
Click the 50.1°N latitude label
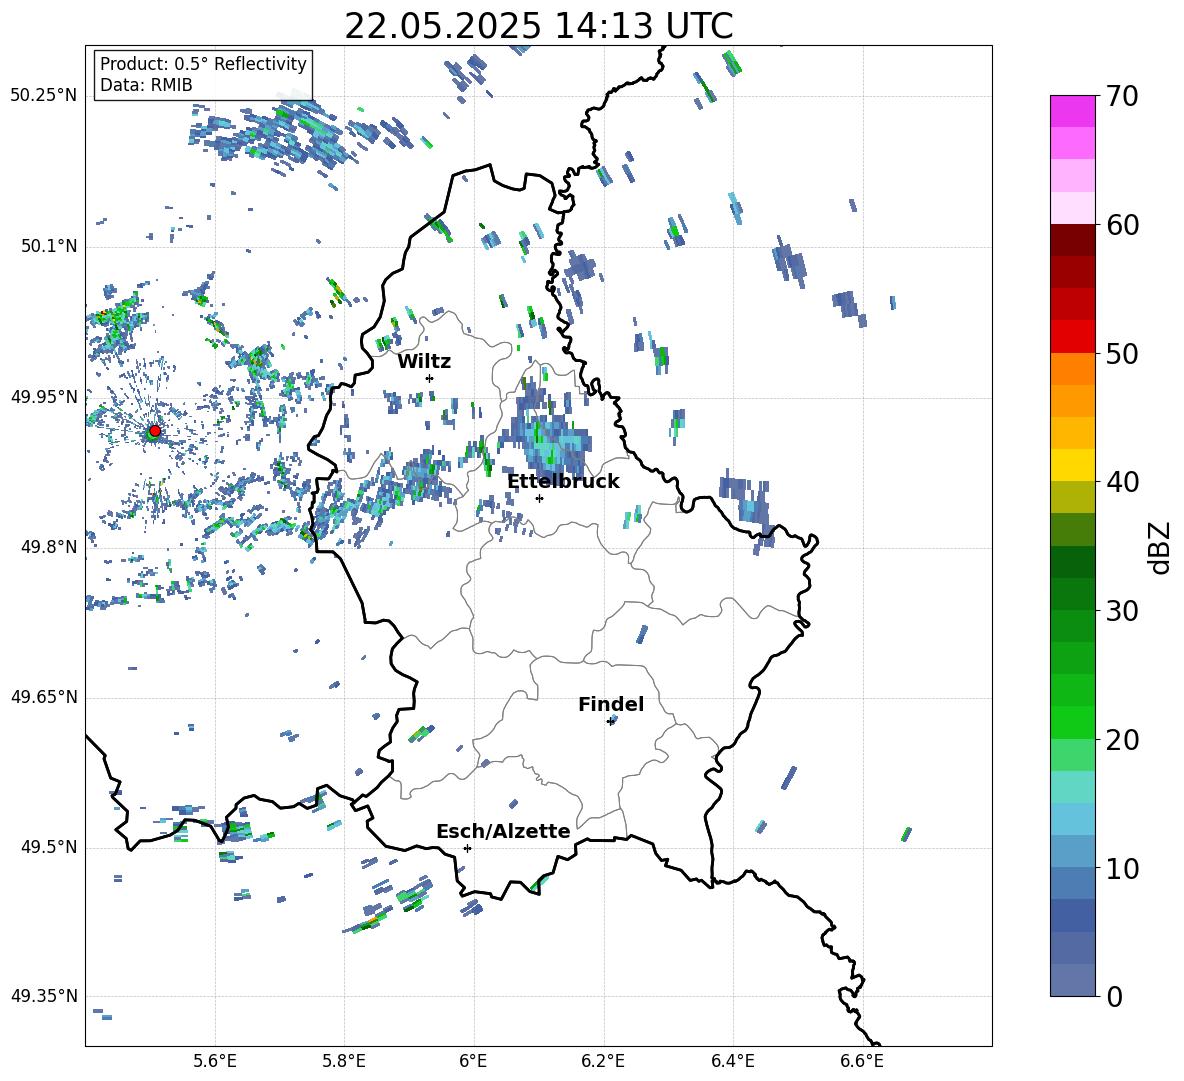click(49, 246)
